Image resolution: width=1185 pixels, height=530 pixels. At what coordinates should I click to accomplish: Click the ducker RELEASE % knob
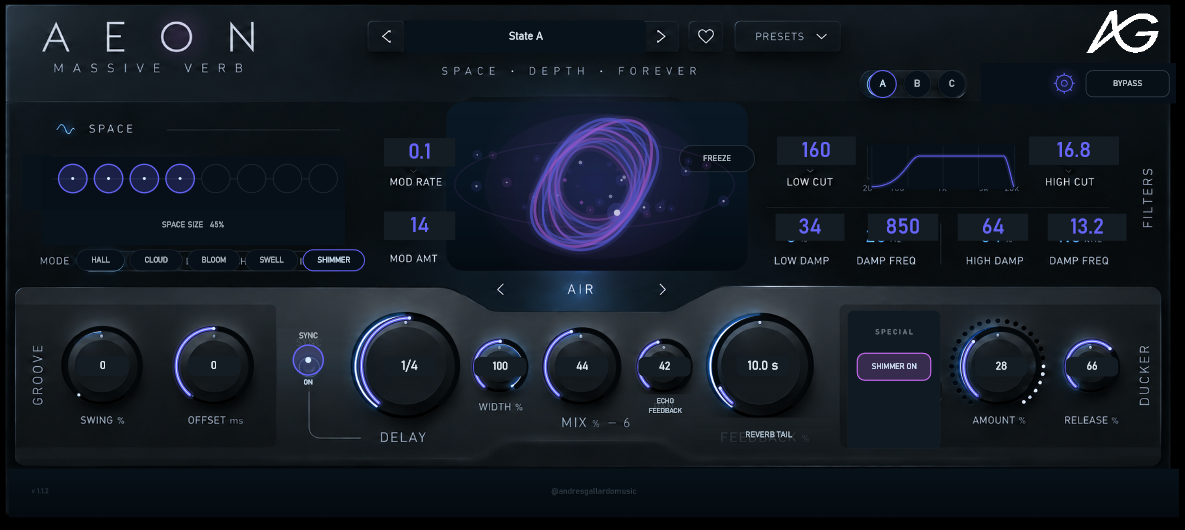tap(1092, 366)
